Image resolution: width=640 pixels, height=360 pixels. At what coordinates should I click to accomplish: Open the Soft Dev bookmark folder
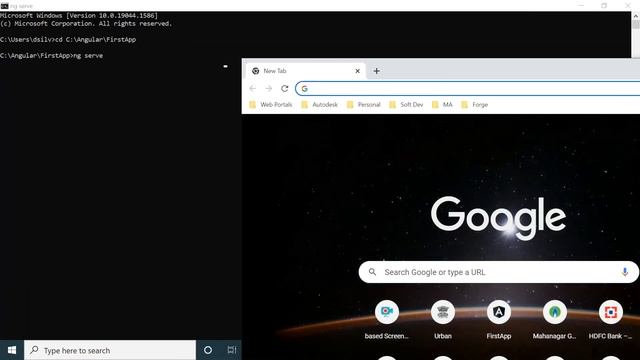(406, 105)
